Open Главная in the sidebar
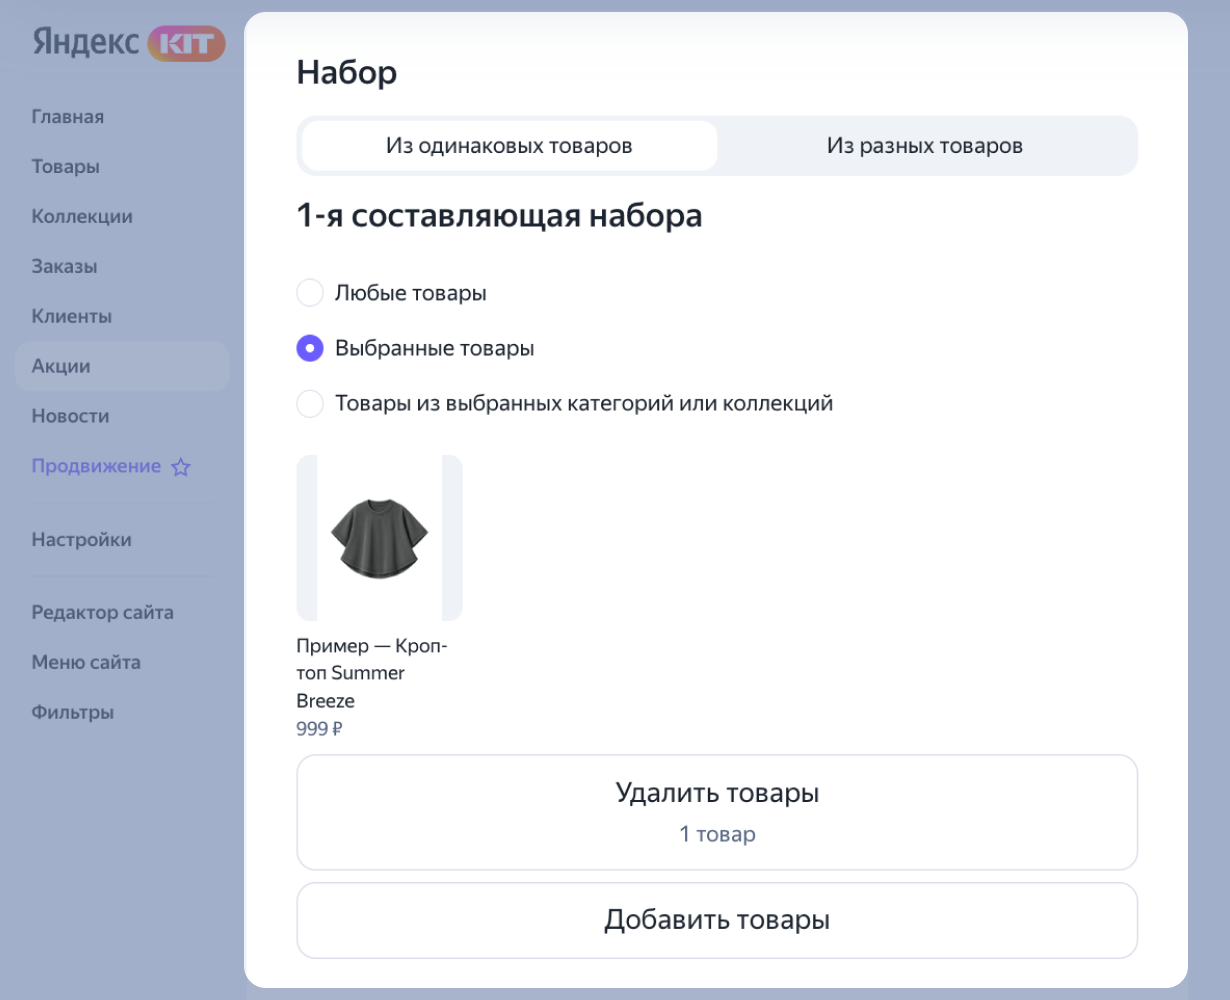The width and height of the screenshot is (1230, 1000). (x=68, y=117)
